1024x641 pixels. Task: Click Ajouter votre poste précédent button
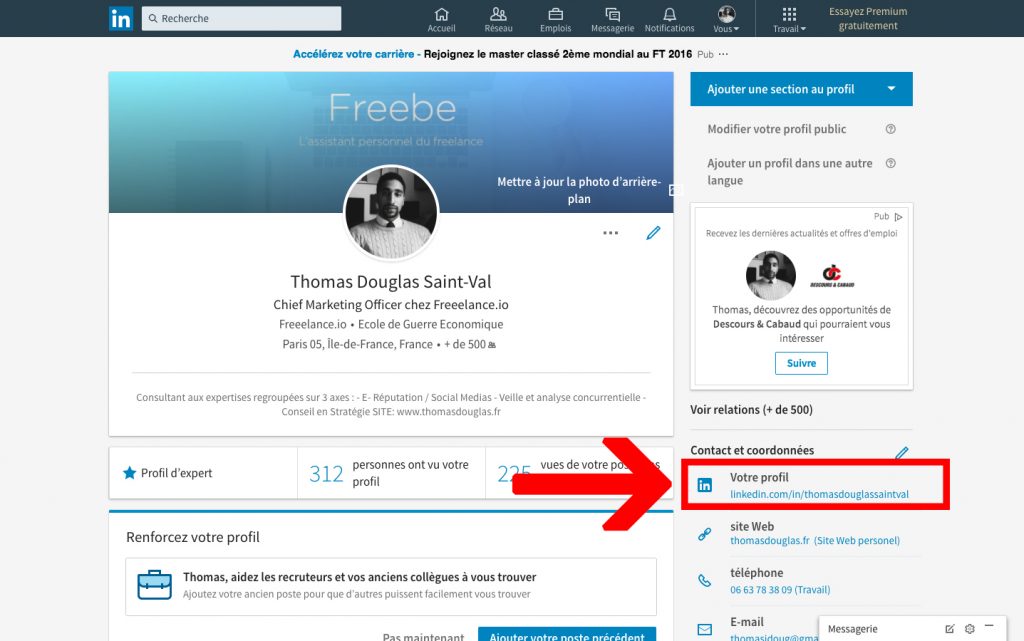[x=567, y=634]
